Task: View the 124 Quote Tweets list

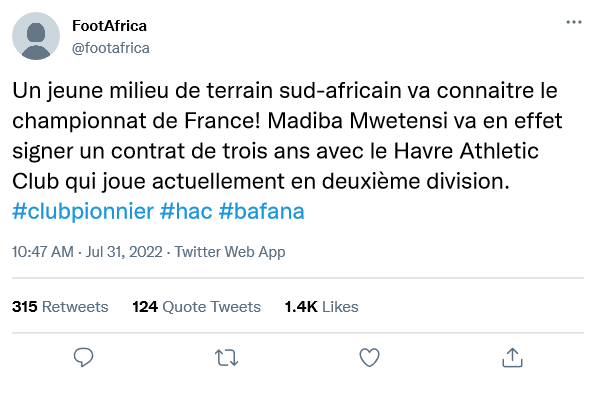Action: (x=197, y=307)
